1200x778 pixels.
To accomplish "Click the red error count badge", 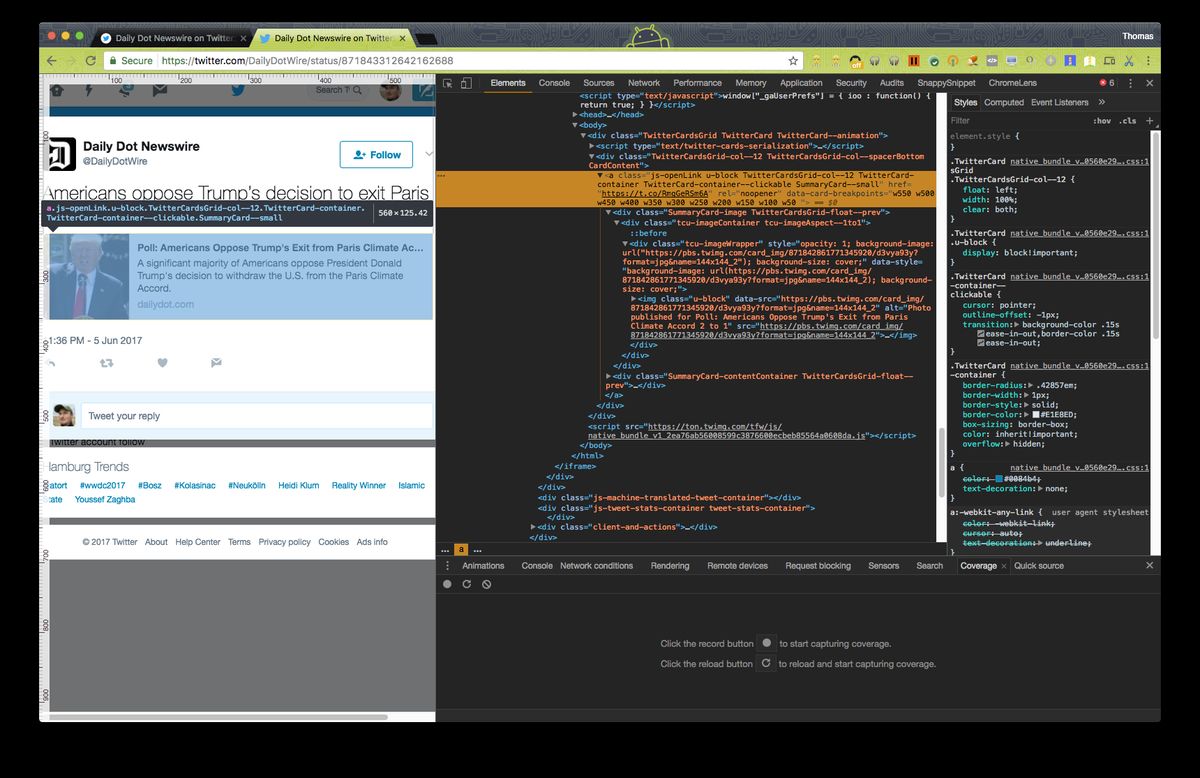I will point(1107,83).
